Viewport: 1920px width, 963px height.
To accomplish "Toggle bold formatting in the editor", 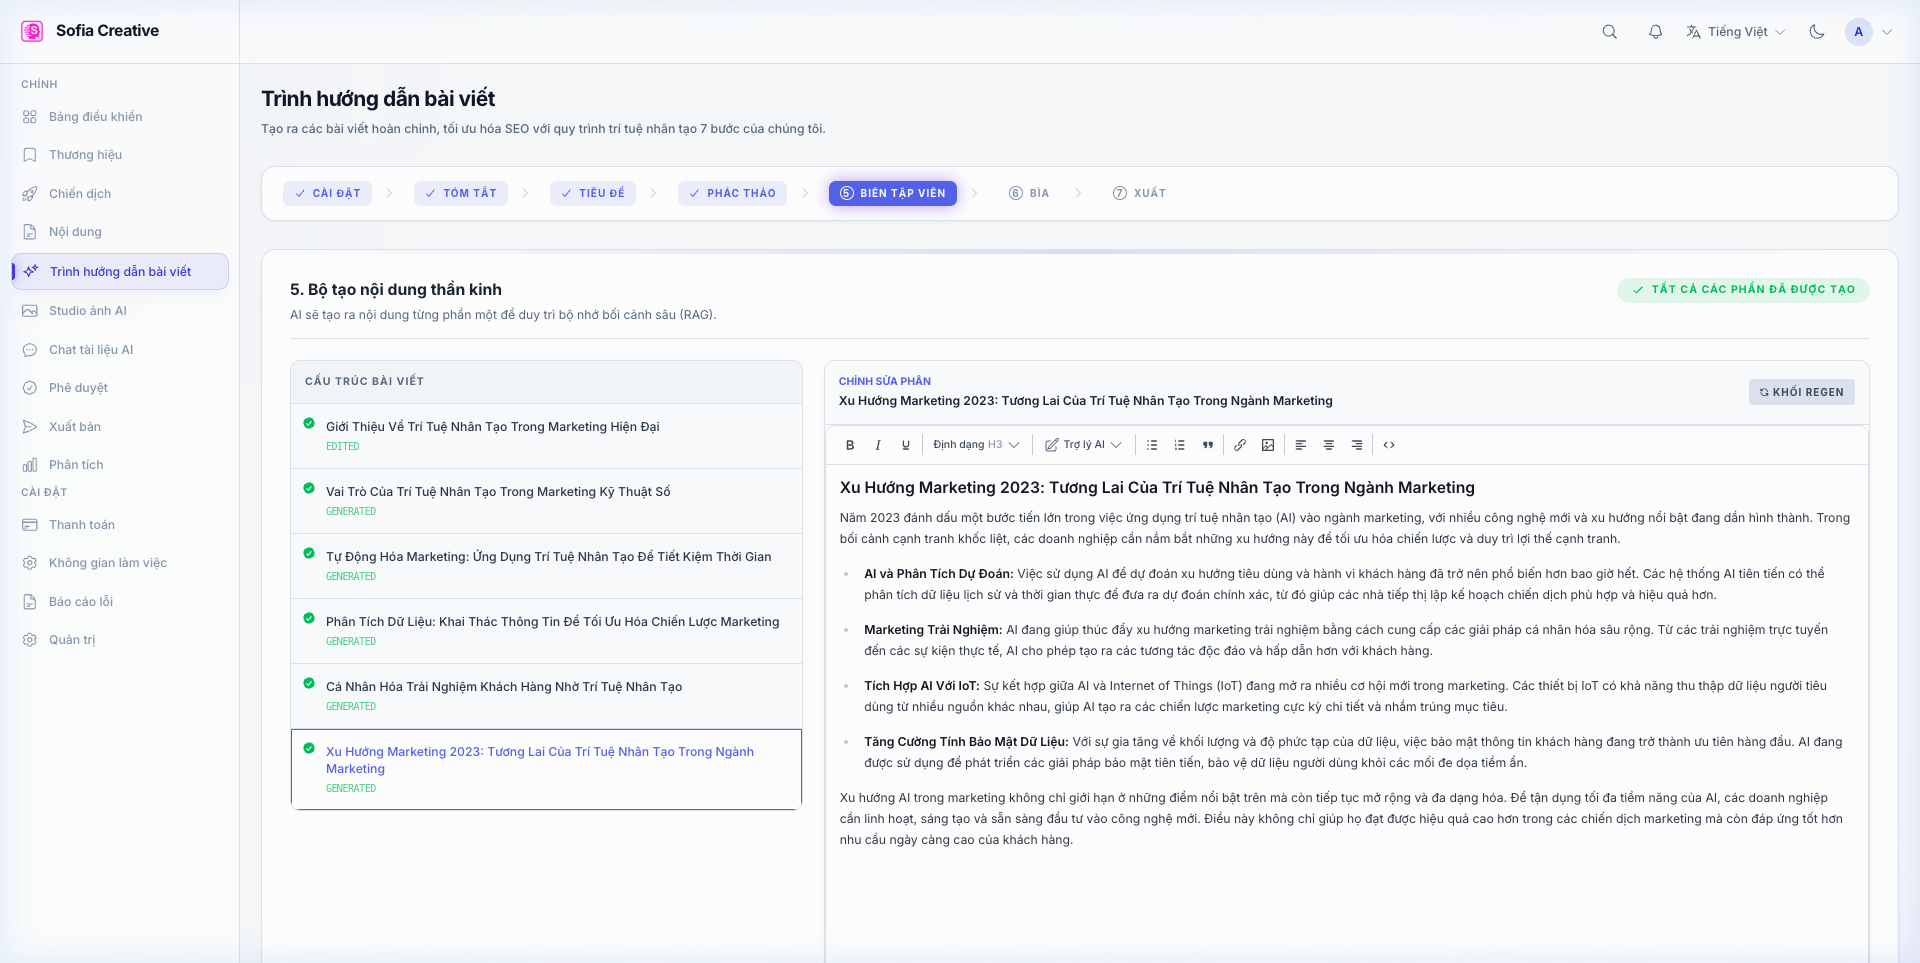I will tap(850, 444).
